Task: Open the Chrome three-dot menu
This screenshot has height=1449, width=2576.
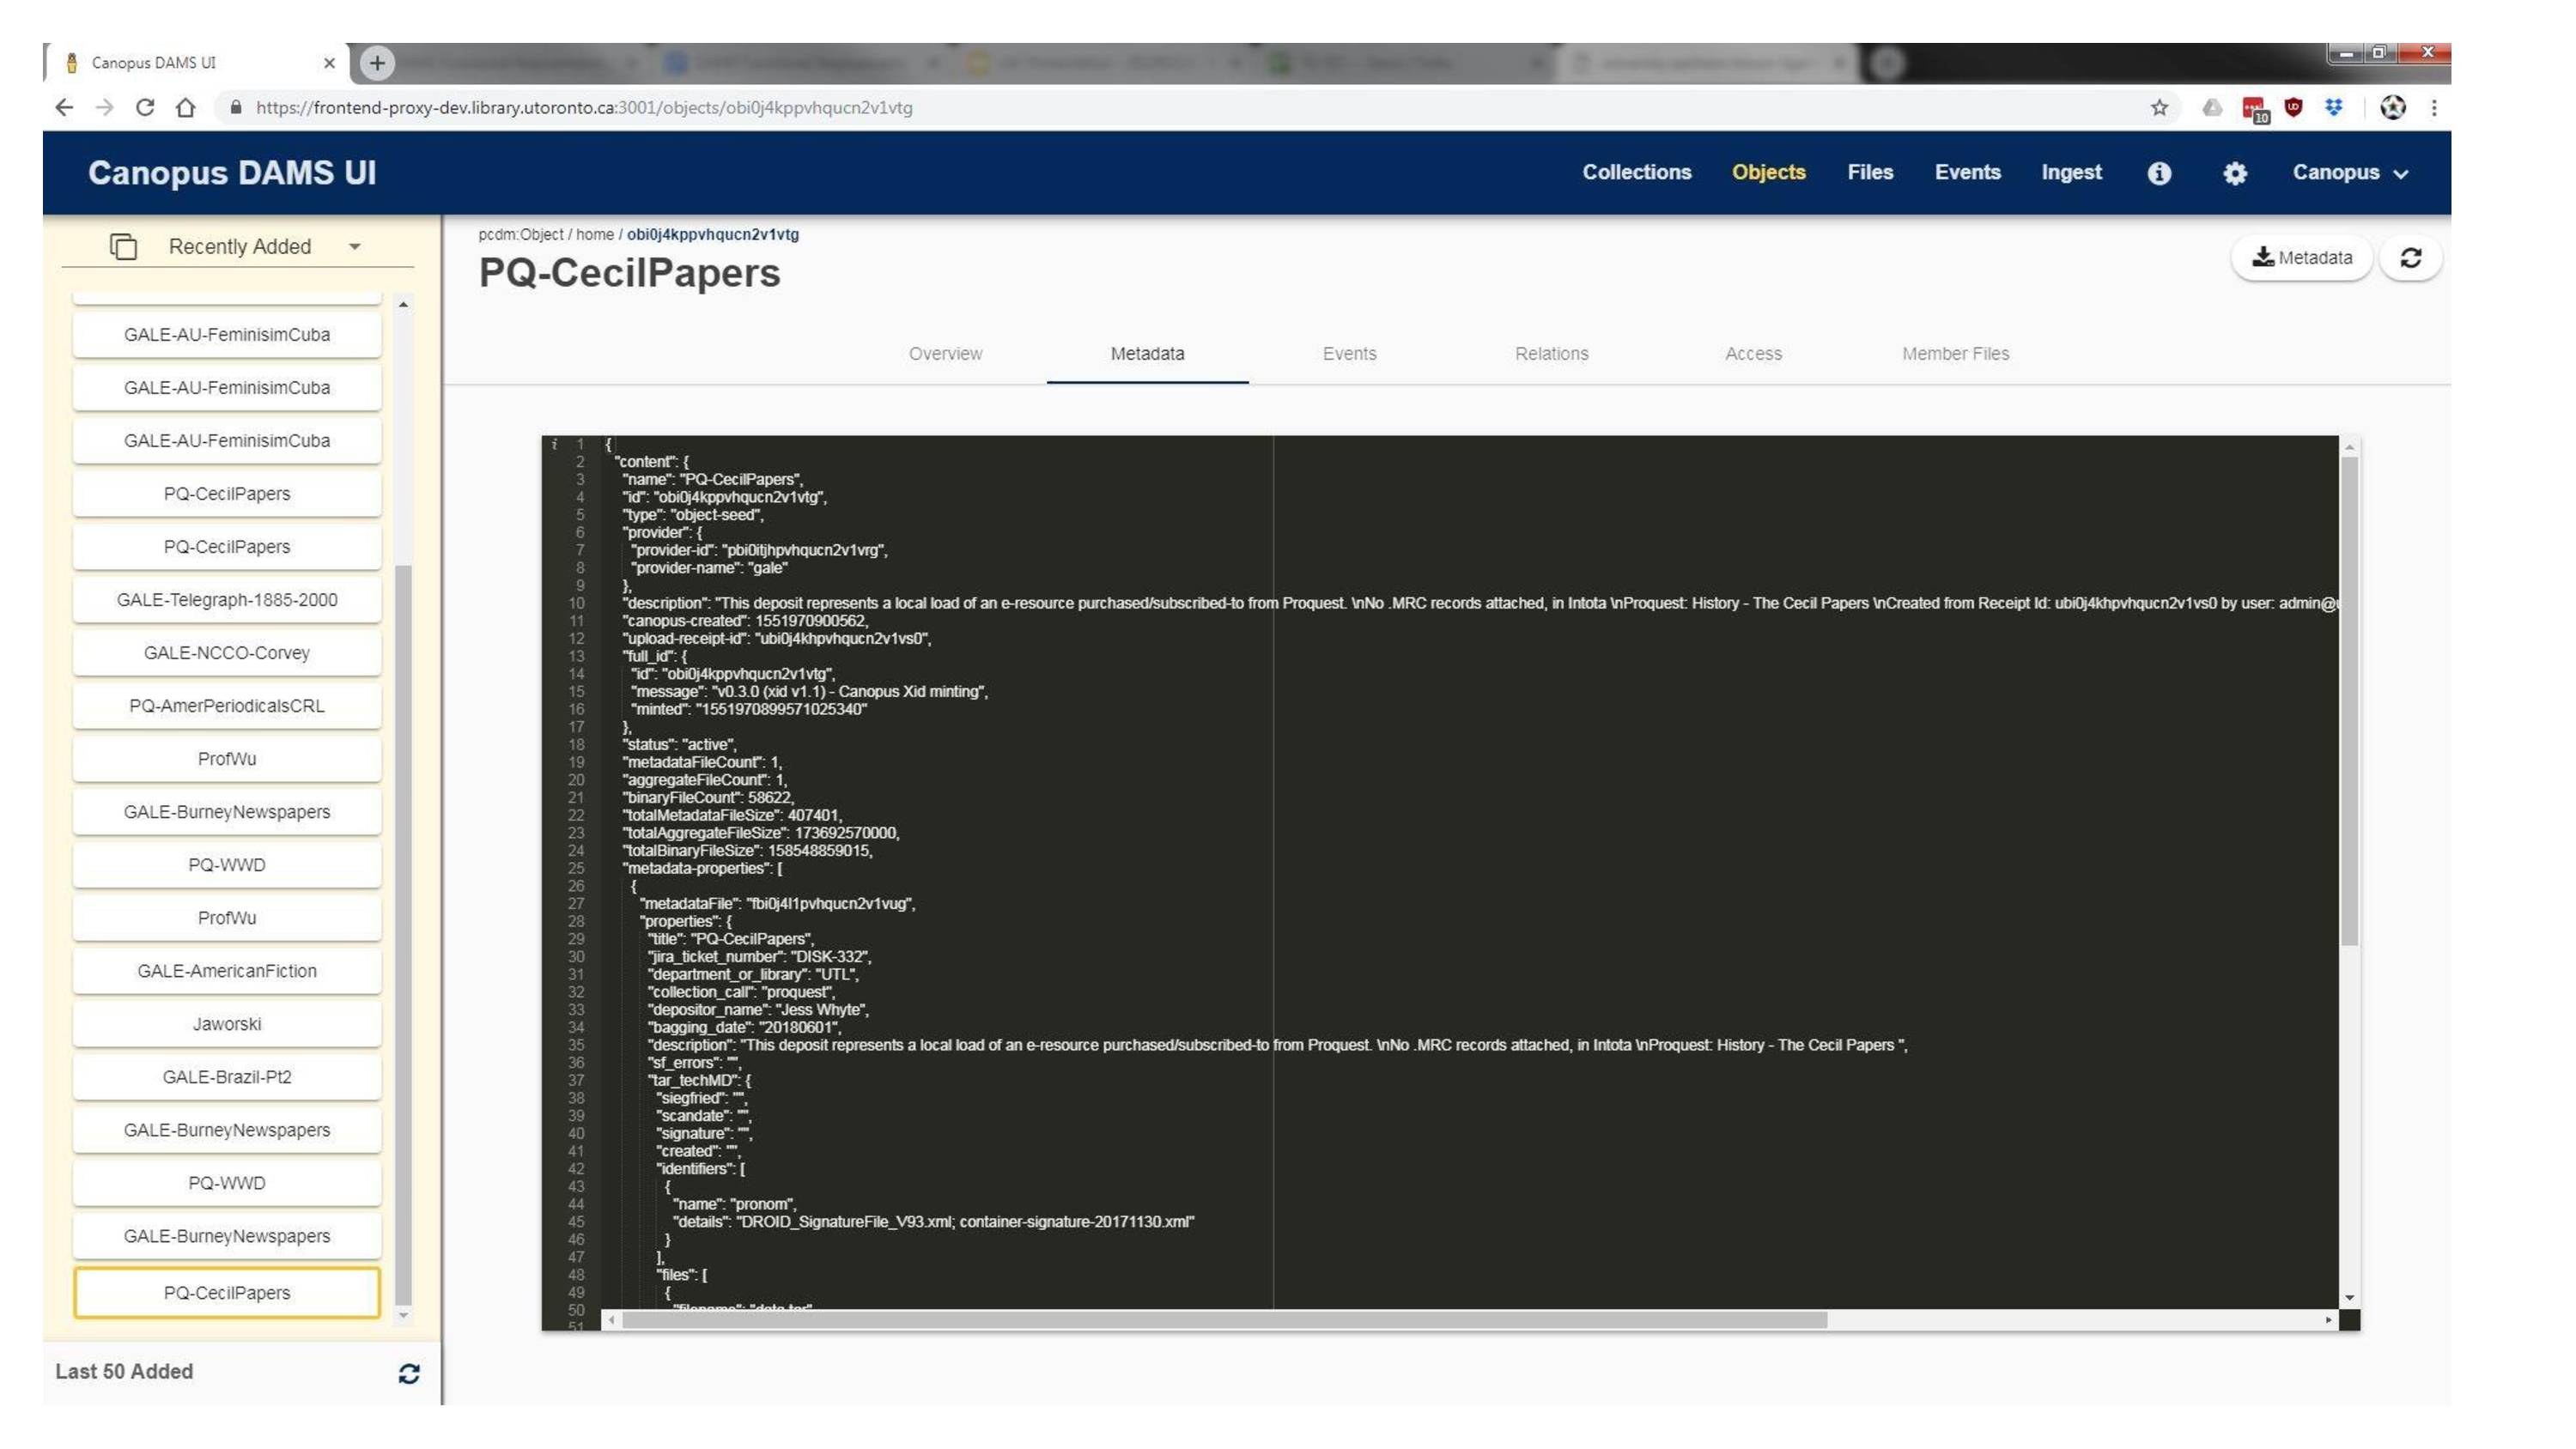Action: 2434,107
